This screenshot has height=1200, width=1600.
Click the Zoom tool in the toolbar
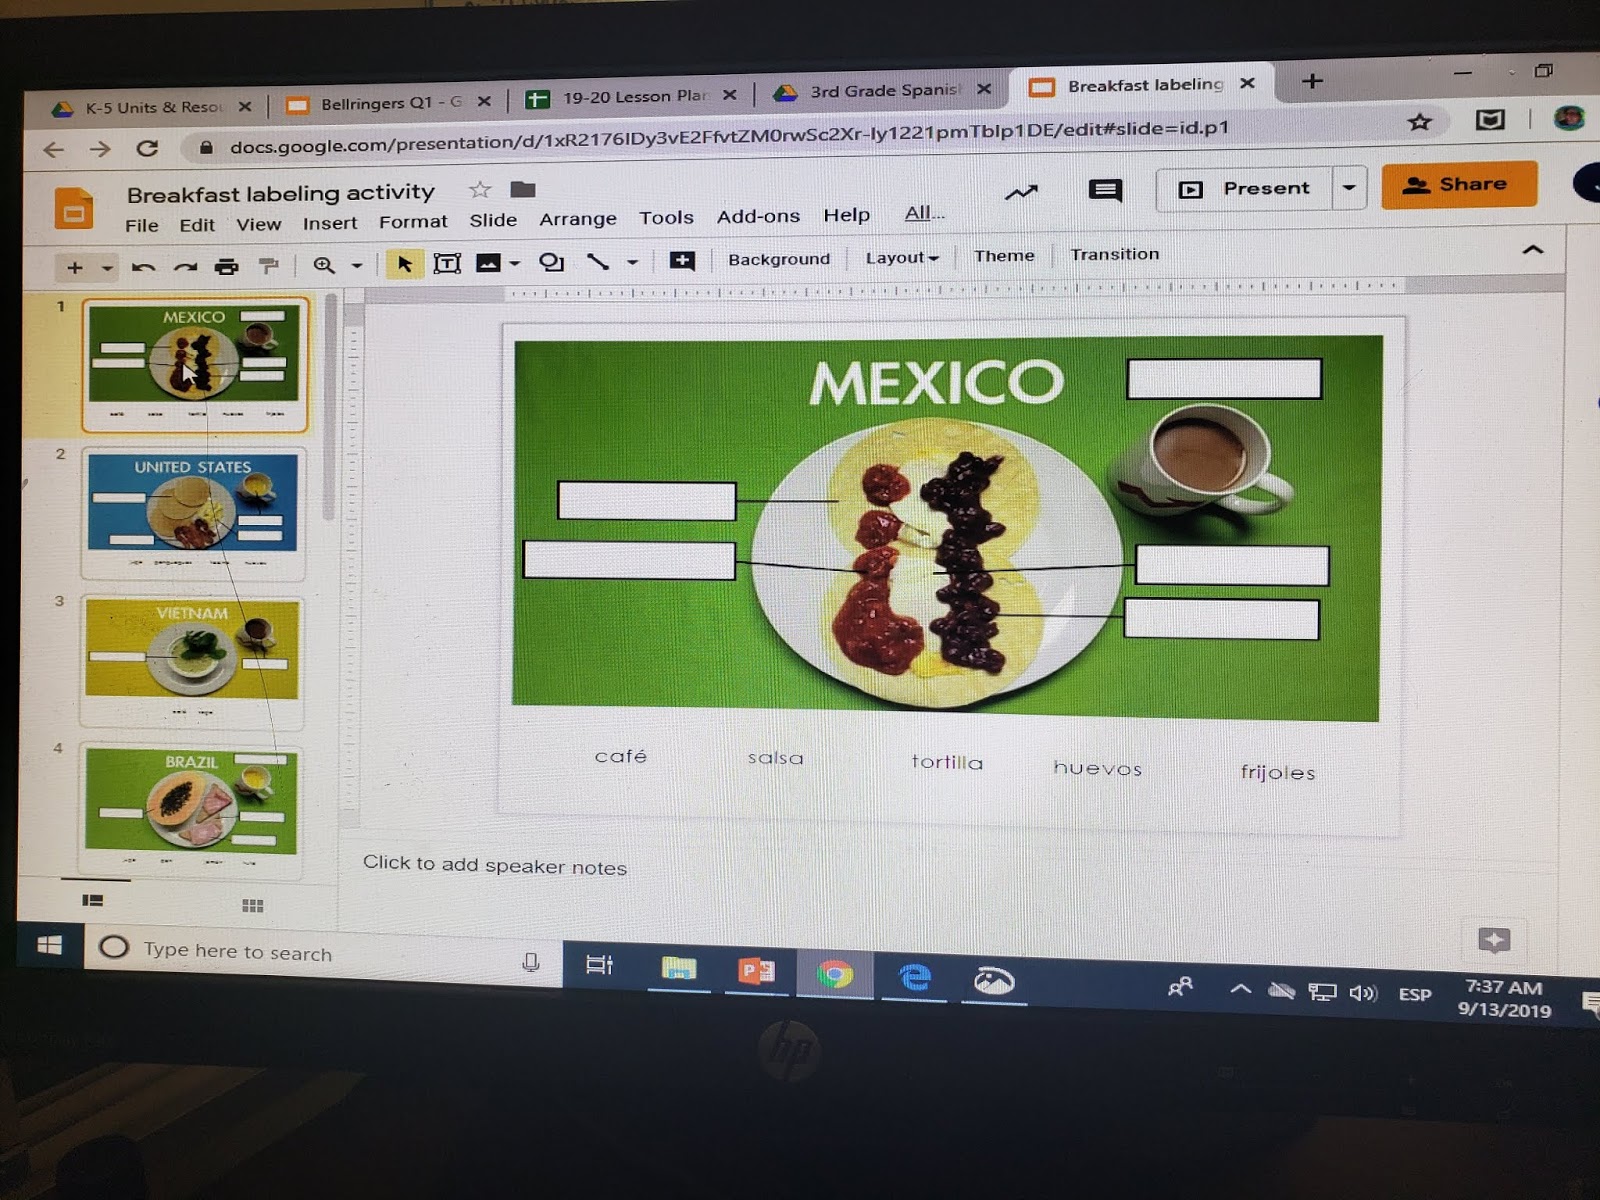point(322,263)
